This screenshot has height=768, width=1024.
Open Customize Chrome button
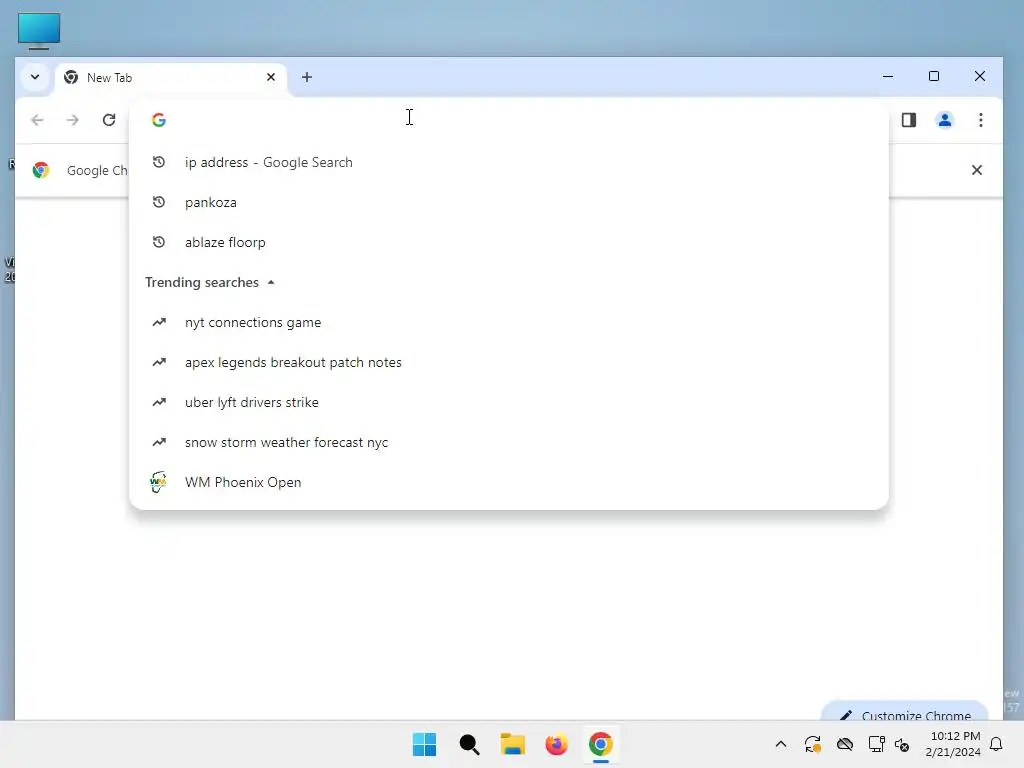tap(905, 712)
